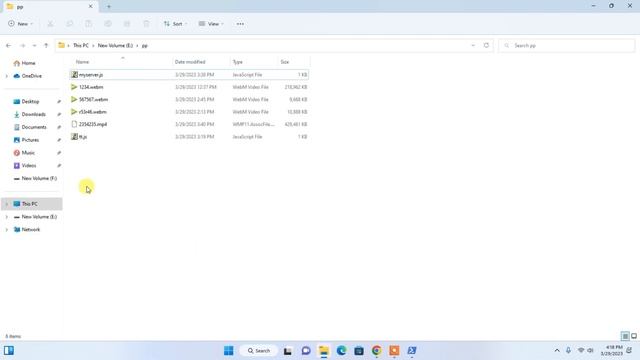
Task: Click the Cut icon in the toolbar
Action: point(50,24)
